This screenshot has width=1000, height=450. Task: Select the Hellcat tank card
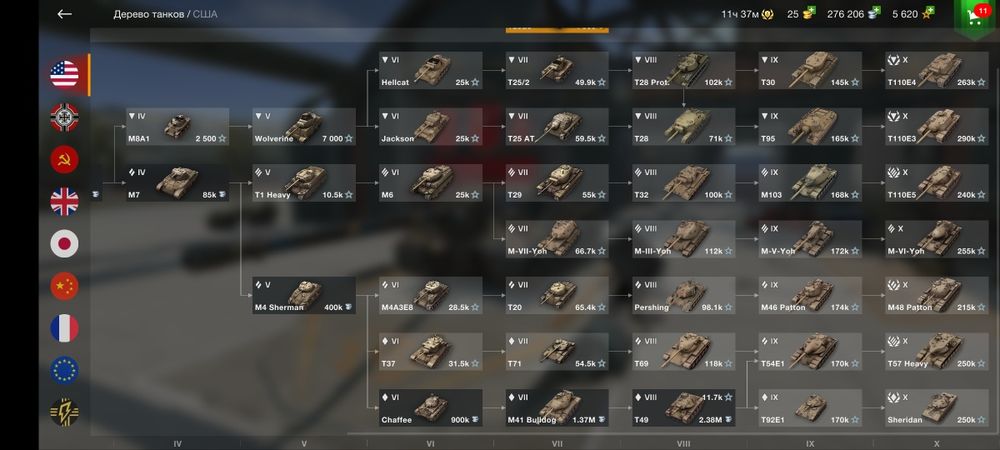point(430,70)
